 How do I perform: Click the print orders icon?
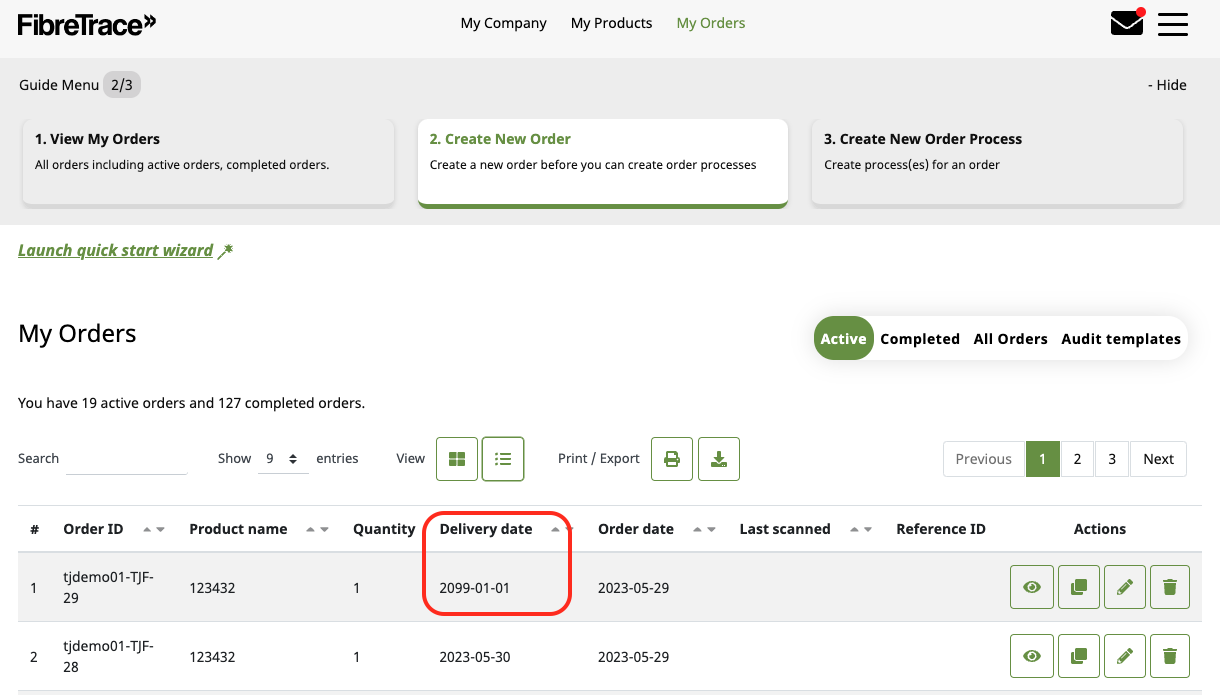click(672, 459)
